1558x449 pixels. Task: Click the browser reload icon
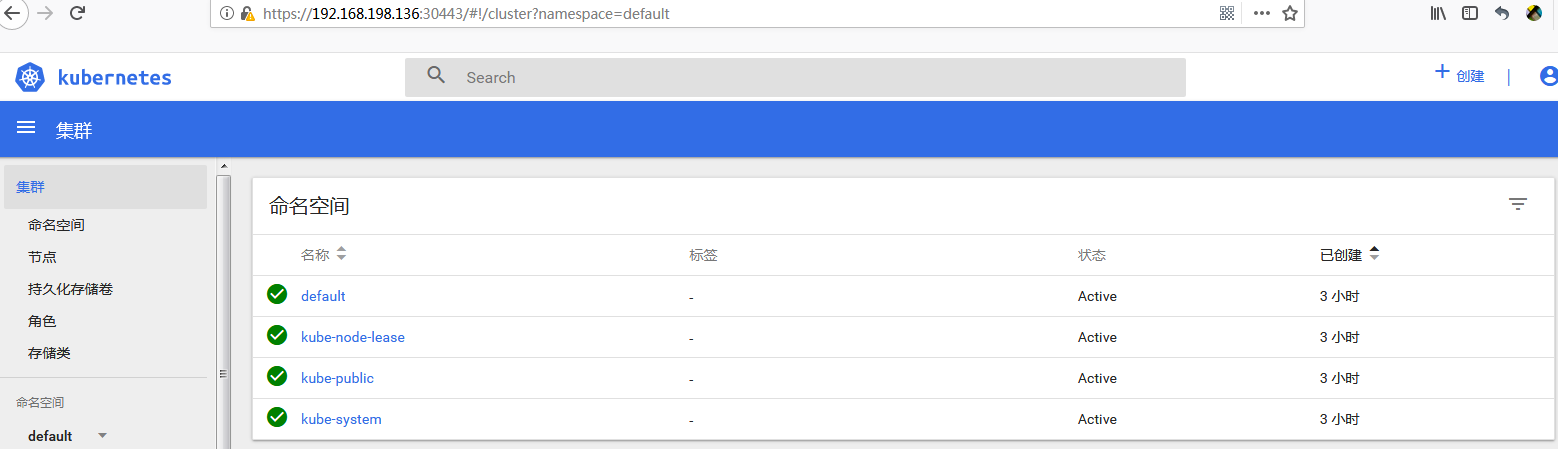[77, 13]
